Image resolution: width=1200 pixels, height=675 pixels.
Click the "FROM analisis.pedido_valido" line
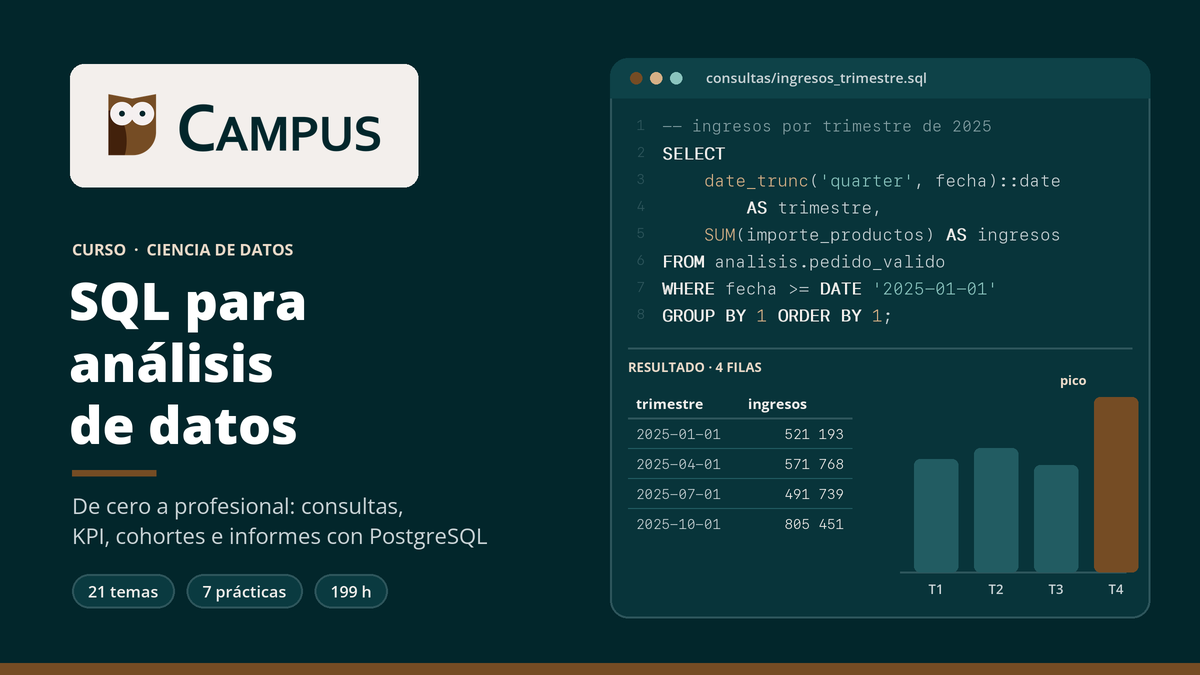click(803, 261)
